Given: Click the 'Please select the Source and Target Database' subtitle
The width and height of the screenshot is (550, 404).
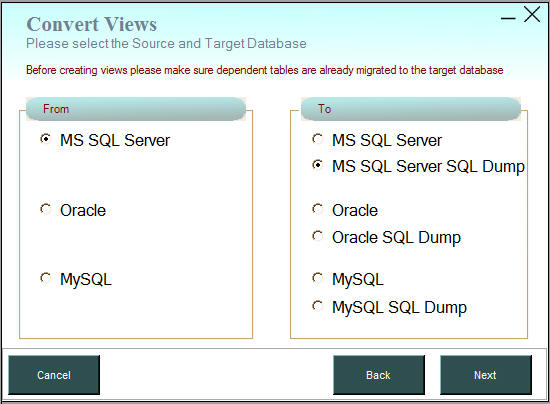Looking at the screenshot, I should tap(166, 43).
